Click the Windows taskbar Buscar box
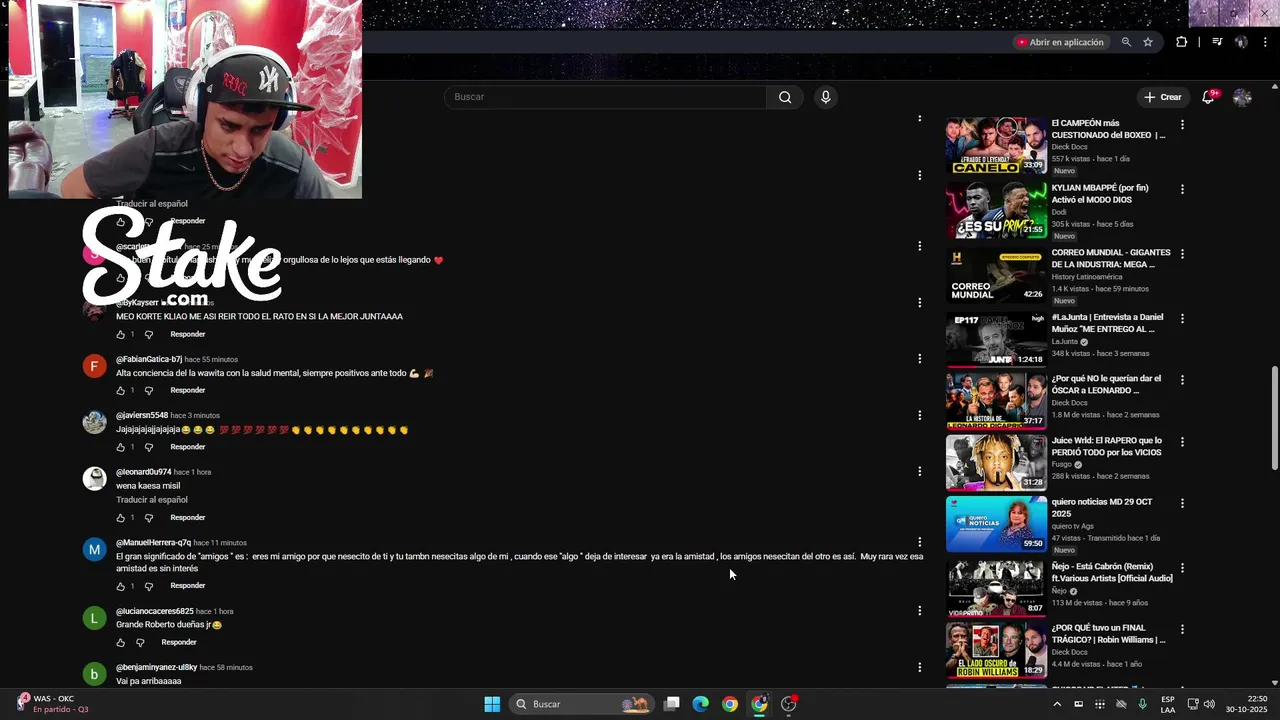 pyautogui.click(x=581, y=704)
